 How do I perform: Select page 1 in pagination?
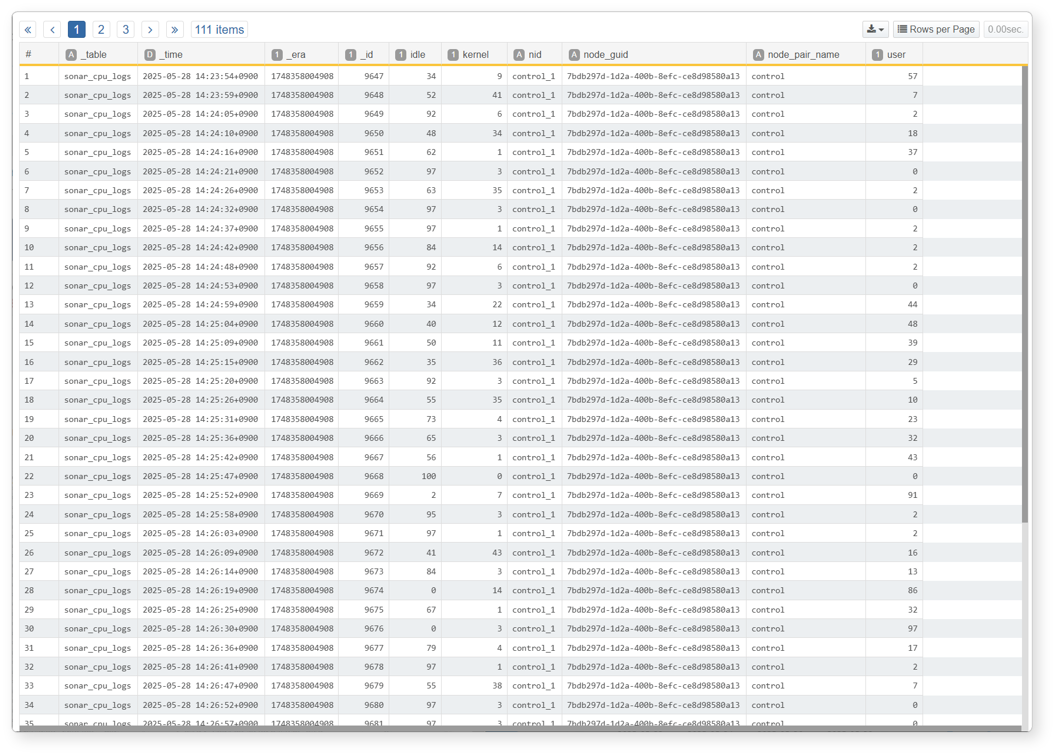77,30
